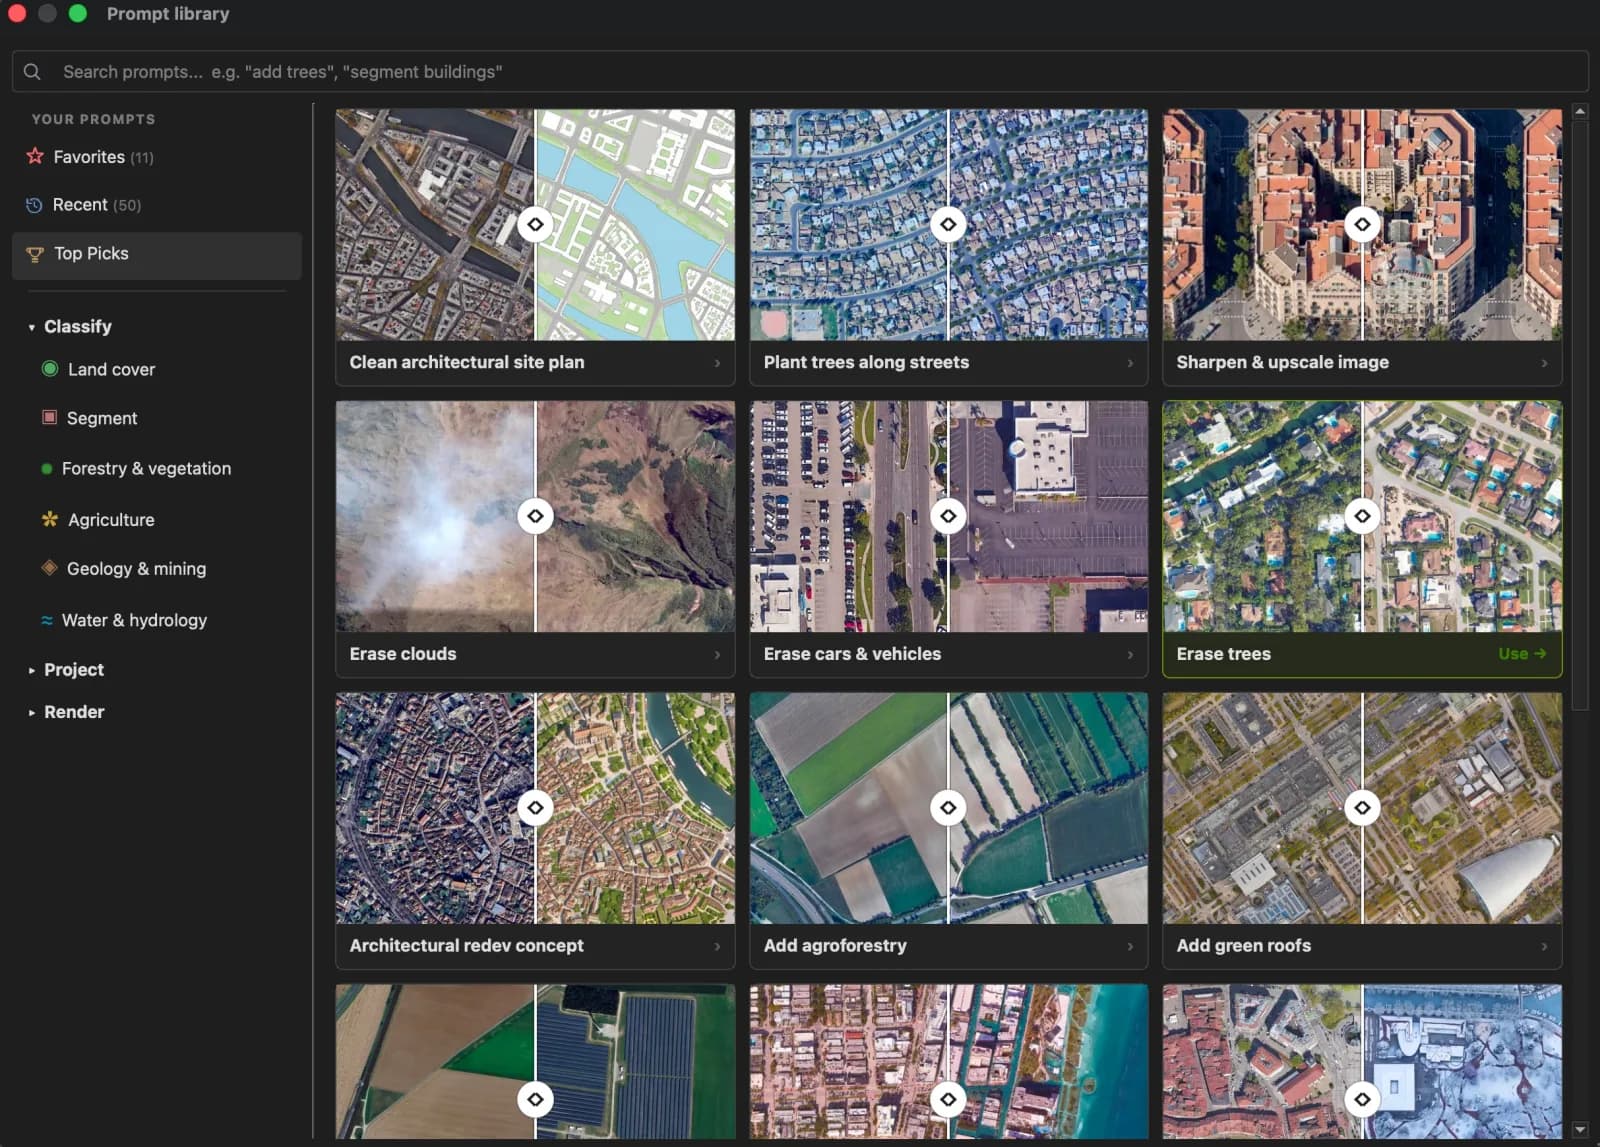Viewport: 1600px width, 1147px height.
Task: Click compare handle on snowy town card
Action: tap(1362, 1099)
